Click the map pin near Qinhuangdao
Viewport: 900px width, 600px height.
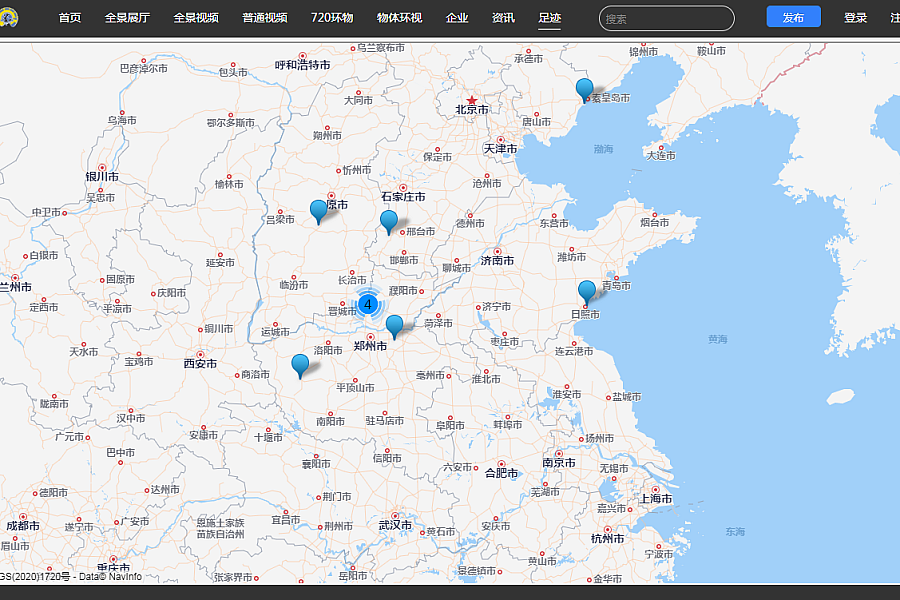pos(585,89)
